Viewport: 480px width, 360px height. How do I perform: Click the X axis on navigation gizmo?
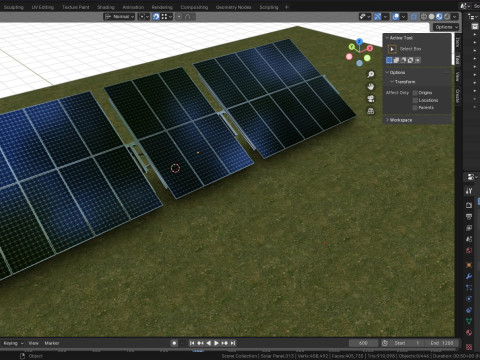[369, 49]
